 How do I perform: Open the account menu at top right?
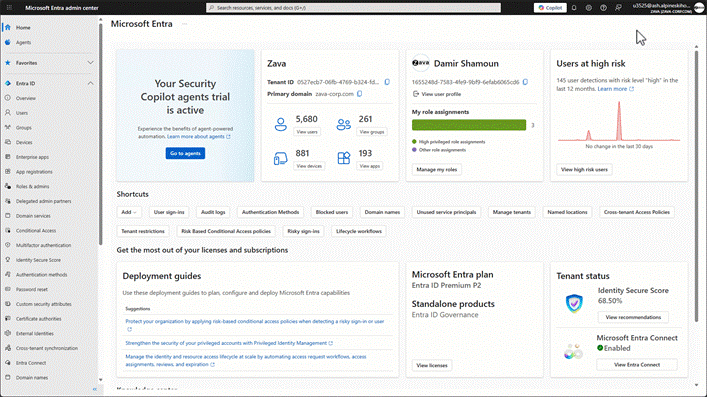[668, 8]
